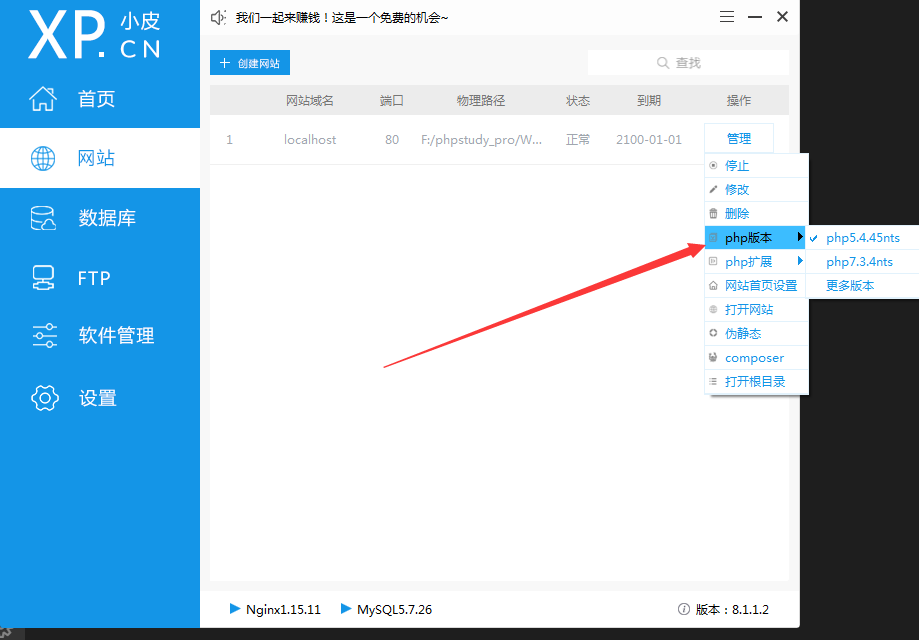The image size is (919, 640).
Task: Click the stop icon next to 停止
Action: point(713,165)
